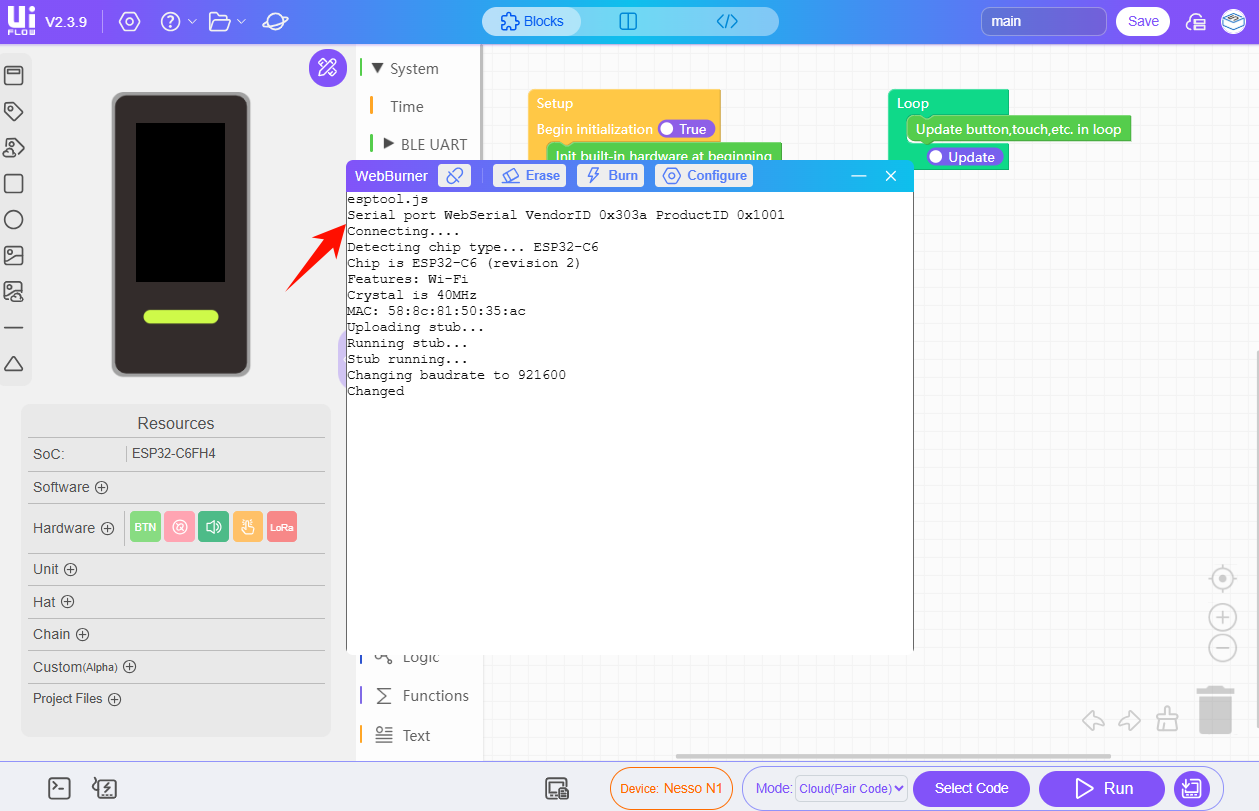
Task: Center the workspace with crosshair icon
Action: click(x=1222, y=578)
